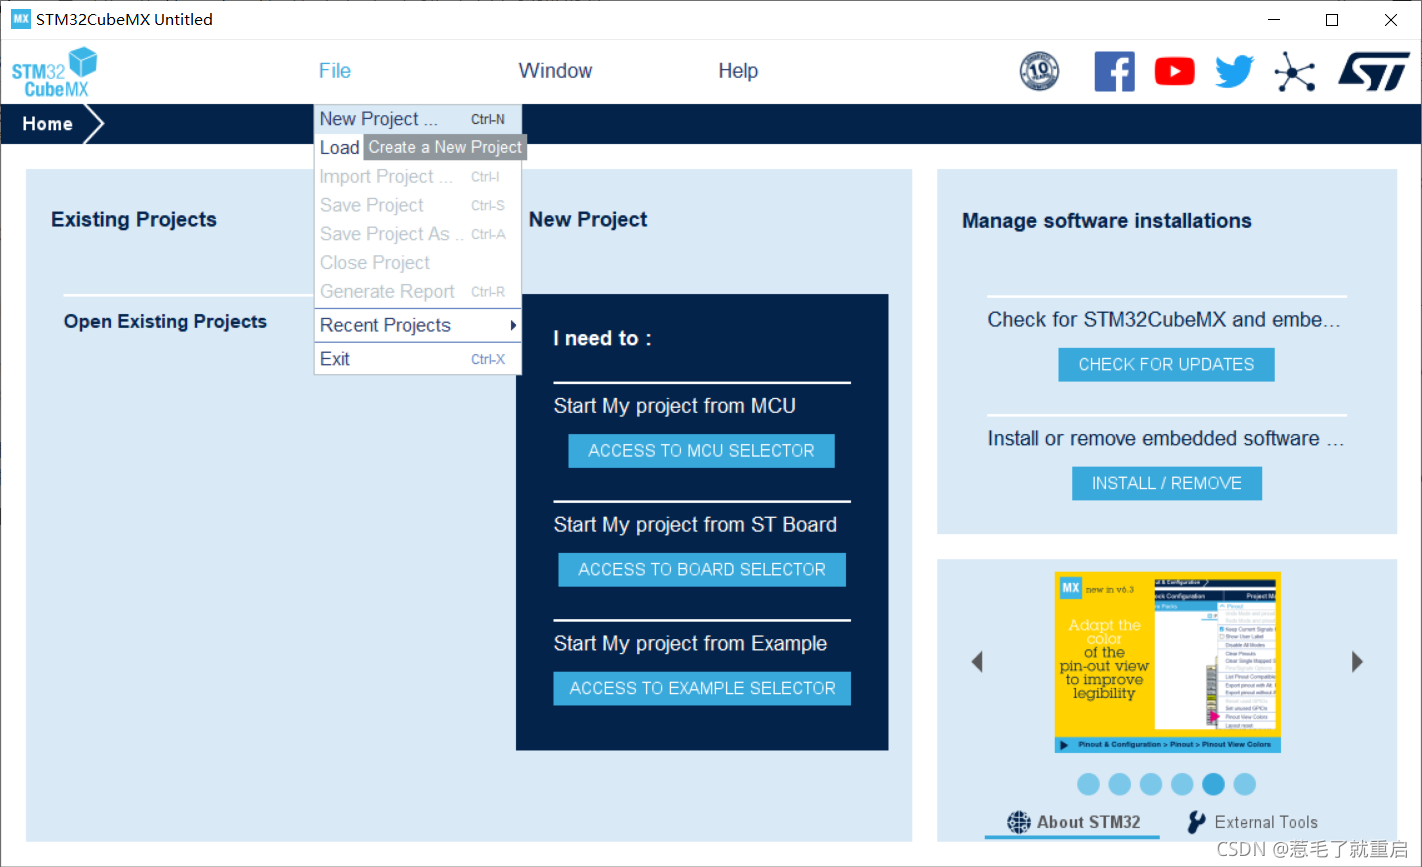The width and height of the screenshot is (1422, 867).
Task: Open the Facebook icon link
Action: click(x=1114, y=71)
